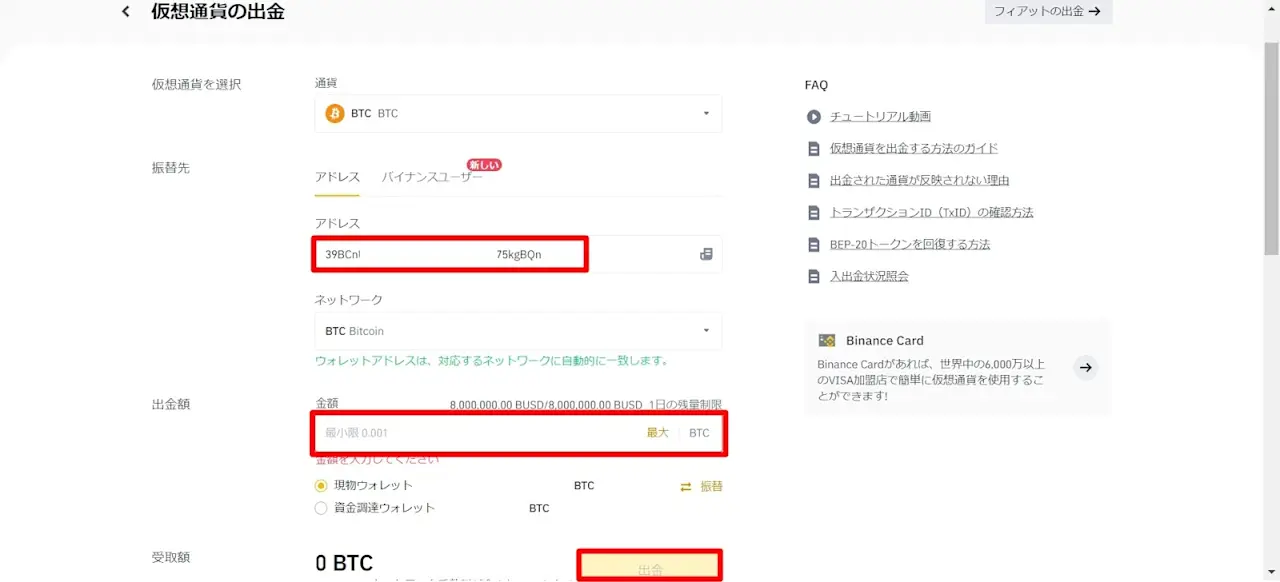Click the FAQ heading
The height and width of the screenshot is (582, 1280).
(x=816, y=85)
